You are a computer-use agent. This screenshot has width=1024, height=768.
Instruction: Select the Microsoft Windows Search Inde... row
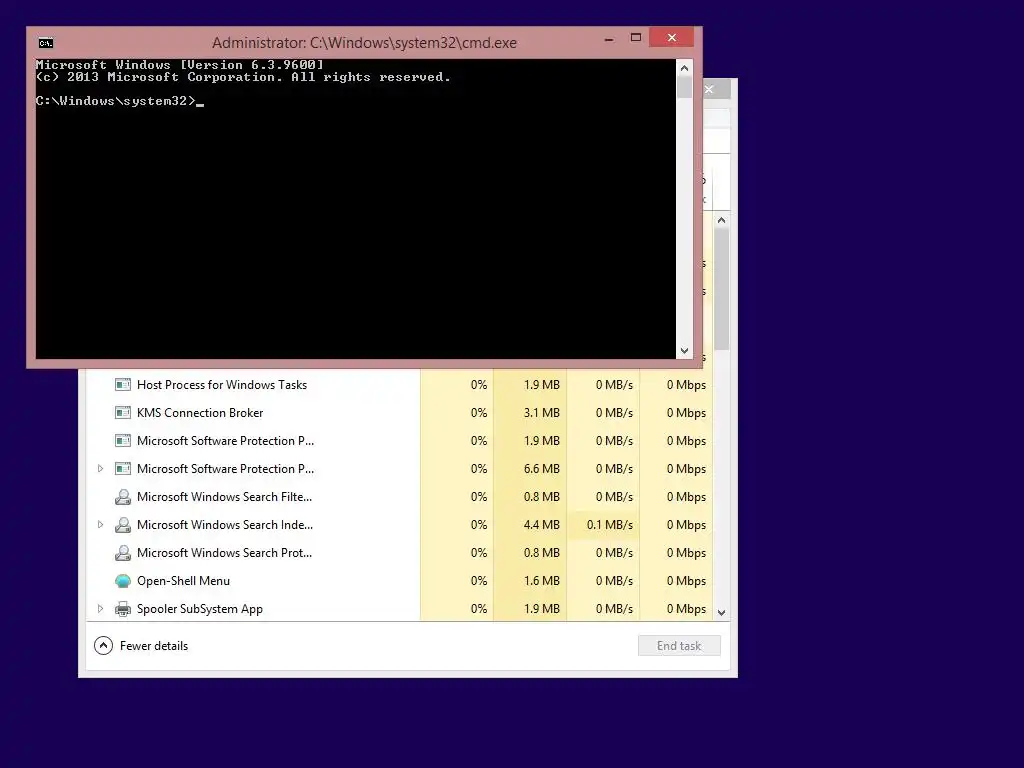[x=399, y=525]
